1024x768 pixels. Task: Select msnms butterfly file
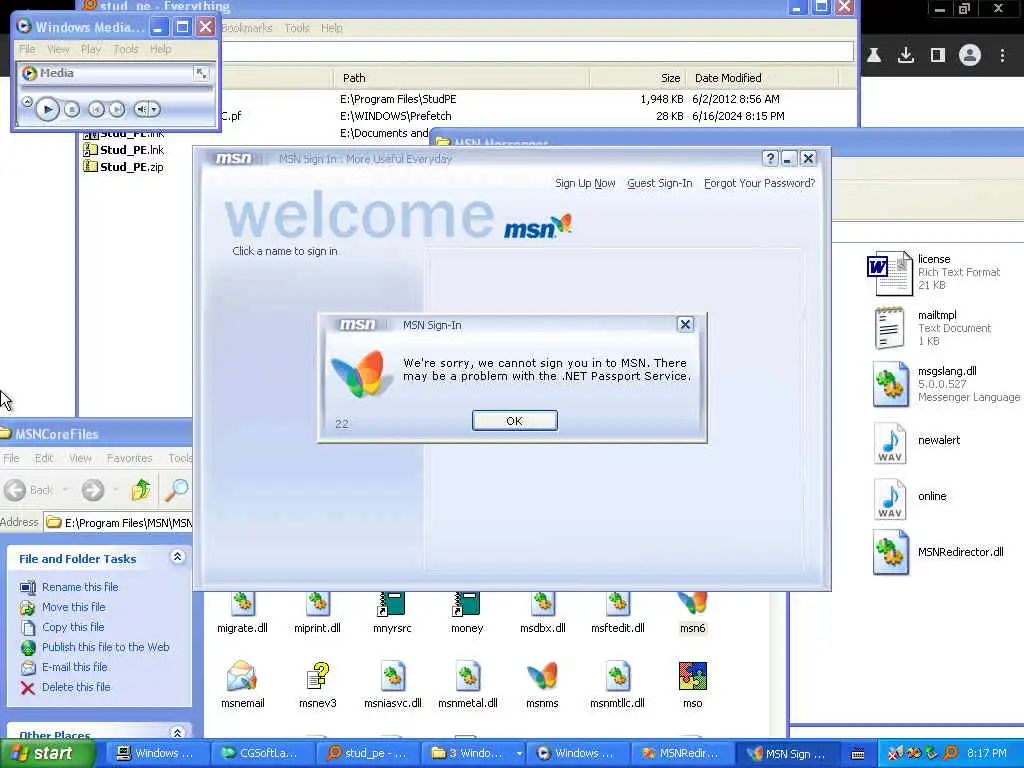(x=542, y=685)
